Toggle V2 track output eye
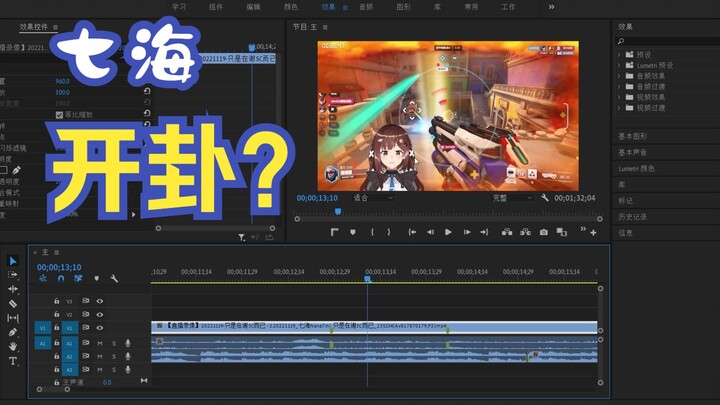 click(100, 315)
